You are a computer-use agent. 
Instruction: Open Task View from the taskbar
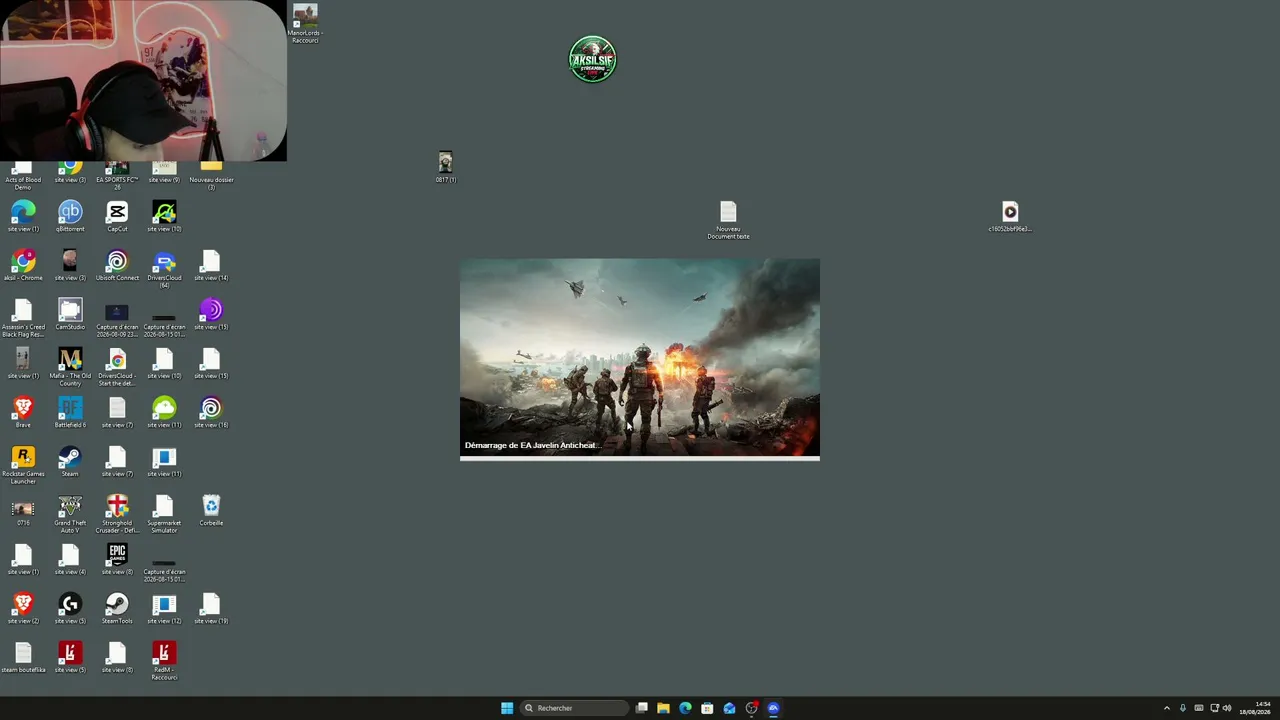point(642,708)
